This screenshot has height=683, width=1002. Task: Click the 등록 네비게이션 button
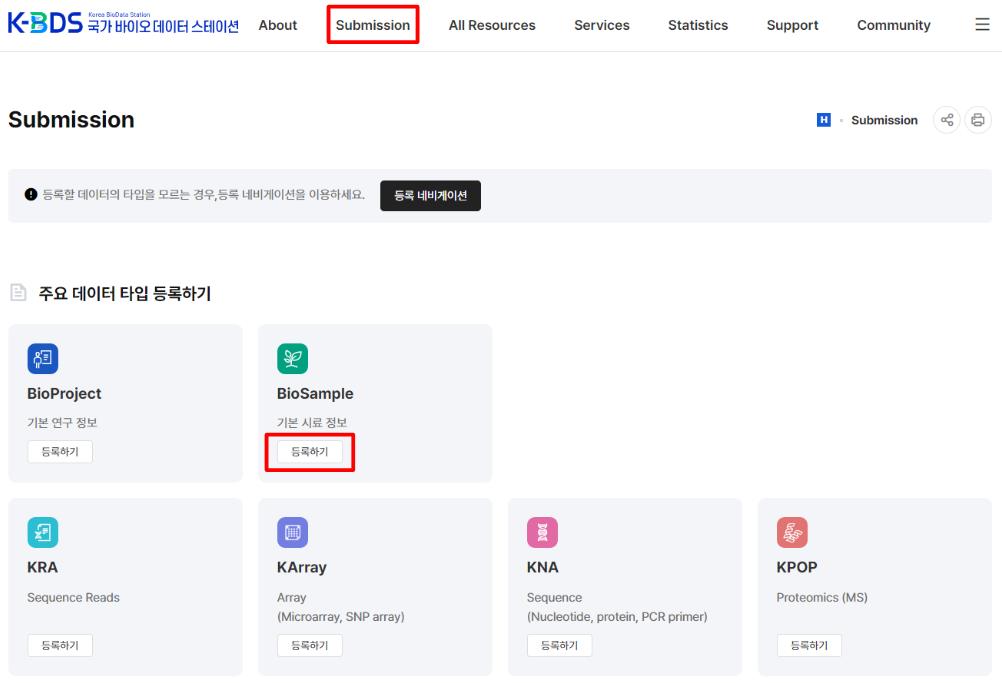(430, 195)
